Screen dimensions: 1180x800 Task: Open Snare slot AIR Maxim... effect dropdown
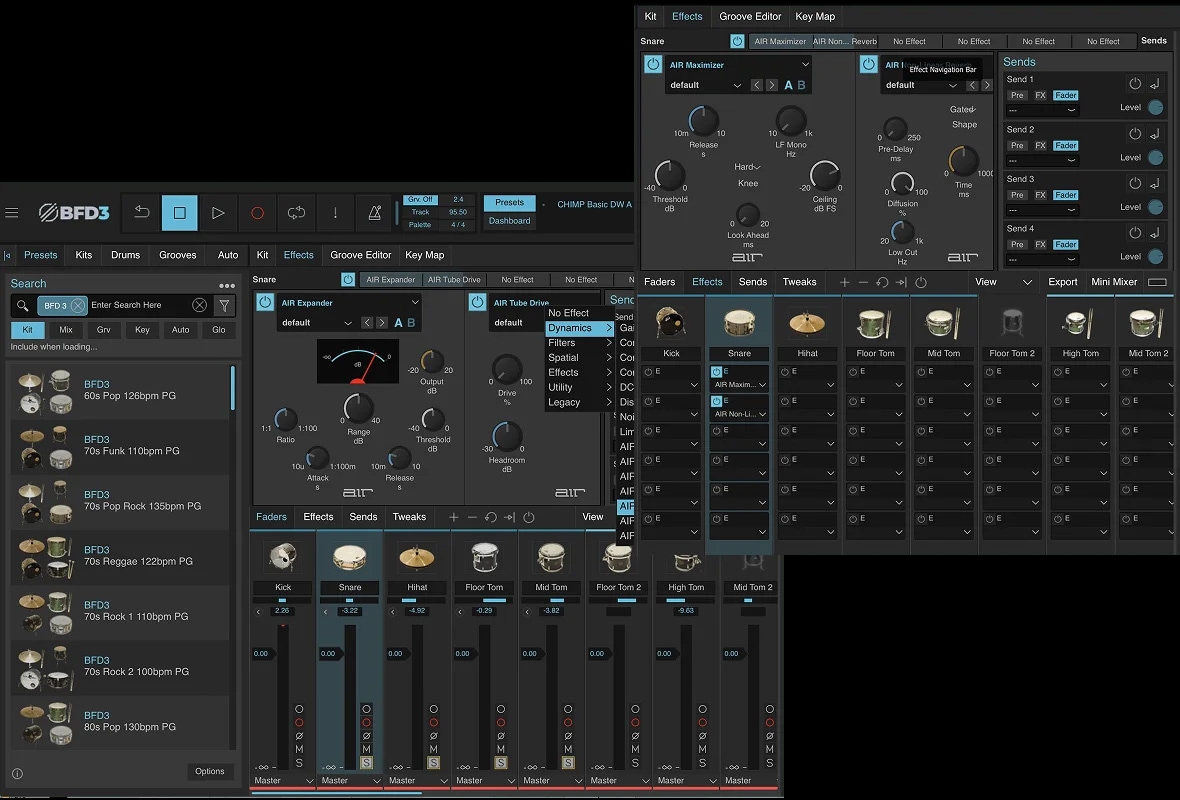pos(739,385)
